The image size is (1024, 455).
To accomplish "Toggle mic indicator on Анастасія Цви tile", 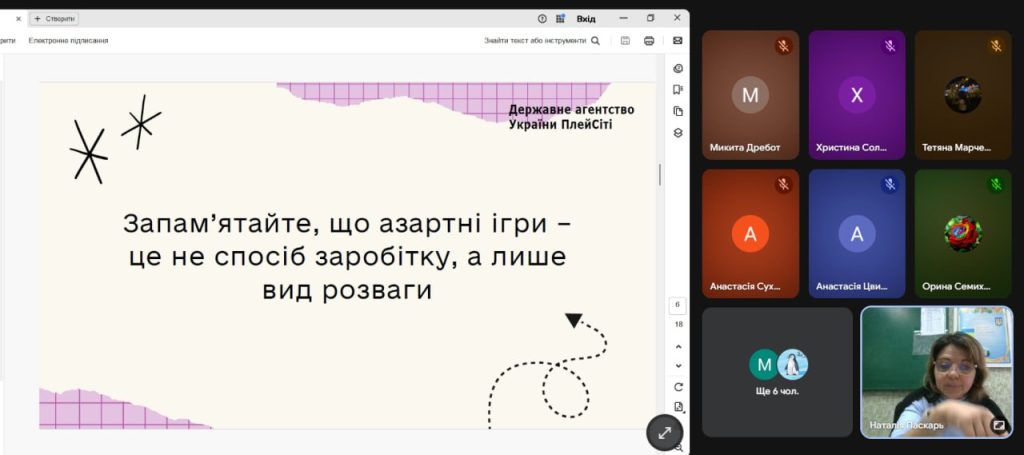I will coord(889,185).
